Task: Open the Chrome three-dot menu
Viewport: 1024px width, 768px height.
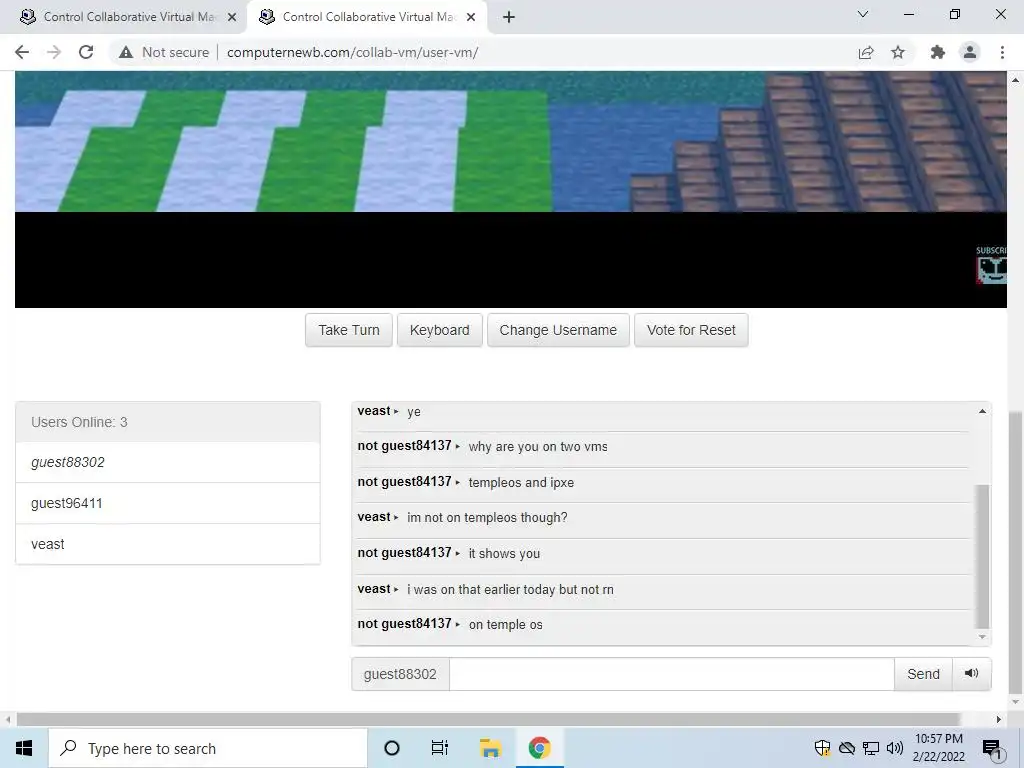Action: pos(1002,52)
